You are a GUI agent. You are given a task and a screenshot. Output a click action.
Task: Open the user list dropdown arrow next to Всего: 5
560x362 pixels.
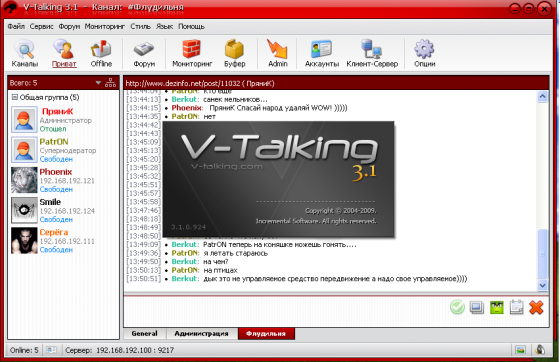coord(98,83)
